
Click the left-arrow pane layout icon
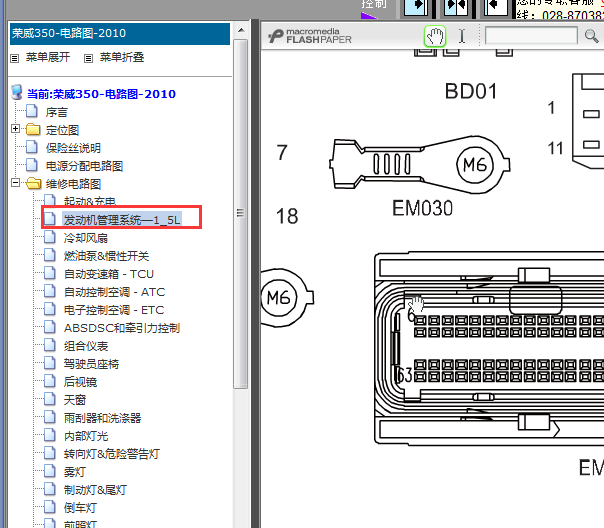(496, 8)
